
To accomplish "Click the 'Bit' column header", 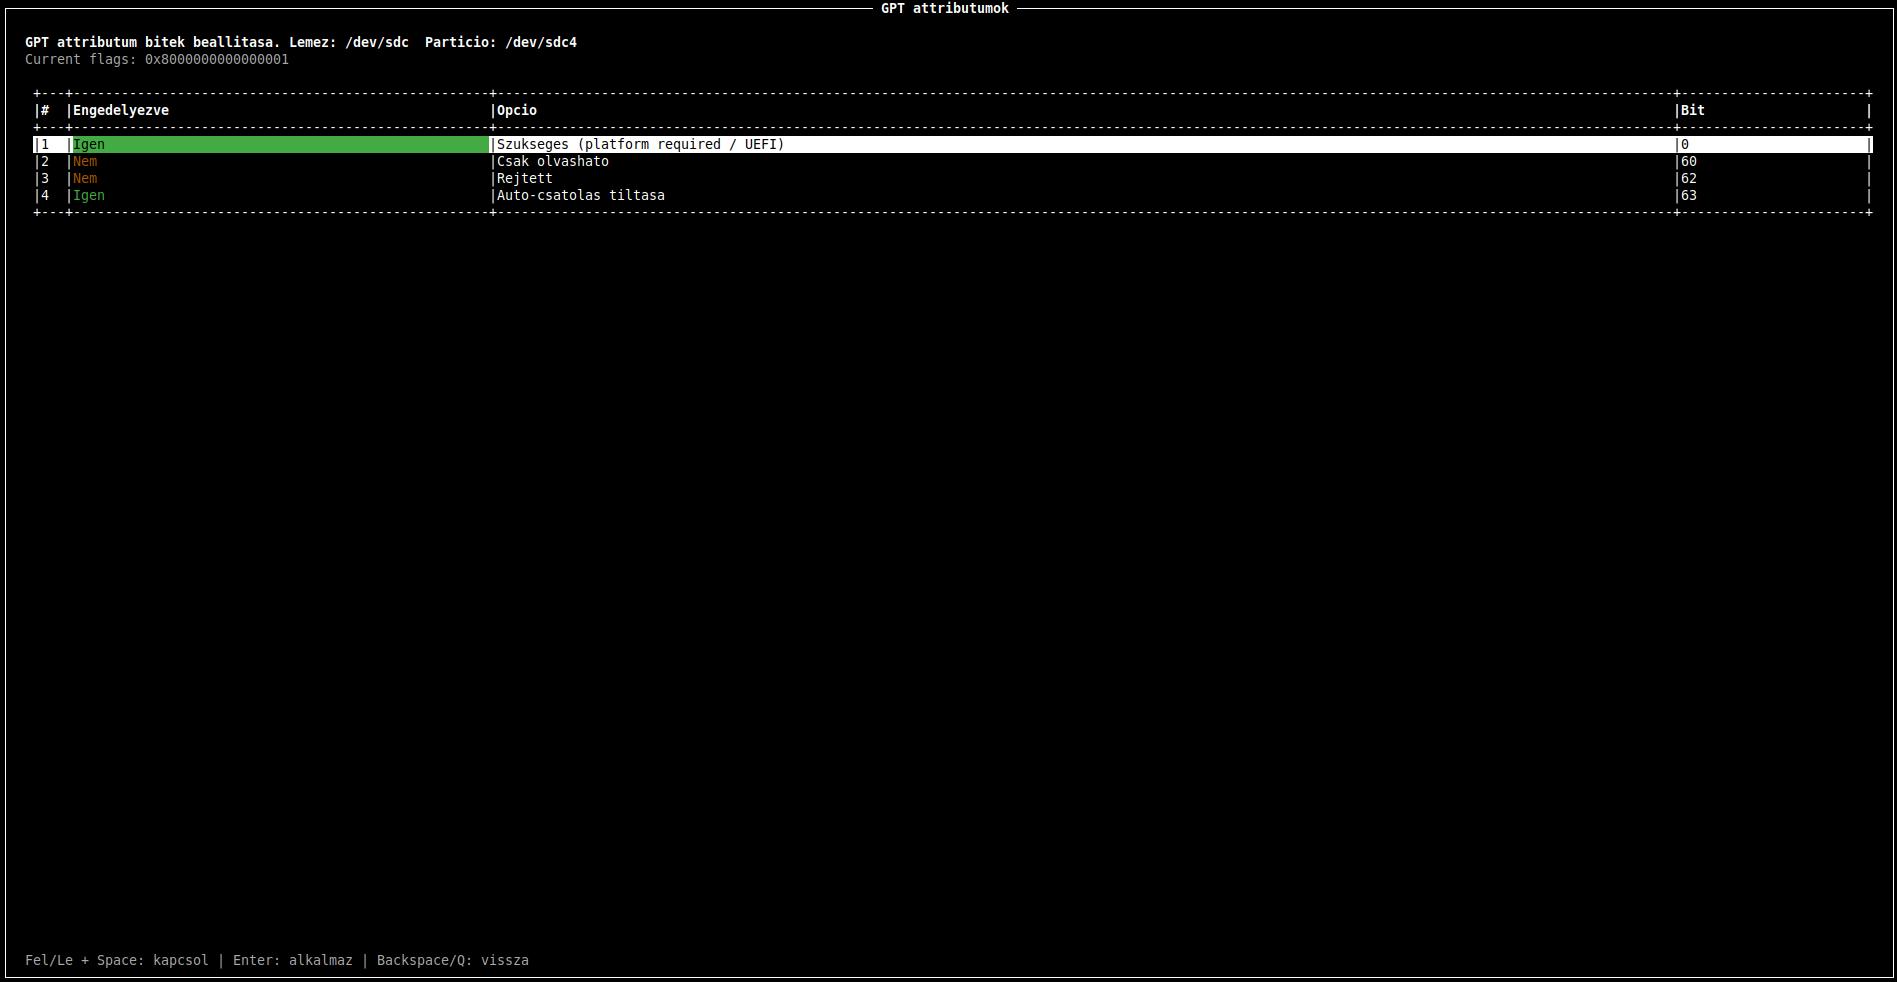I will pos(1693,110).
